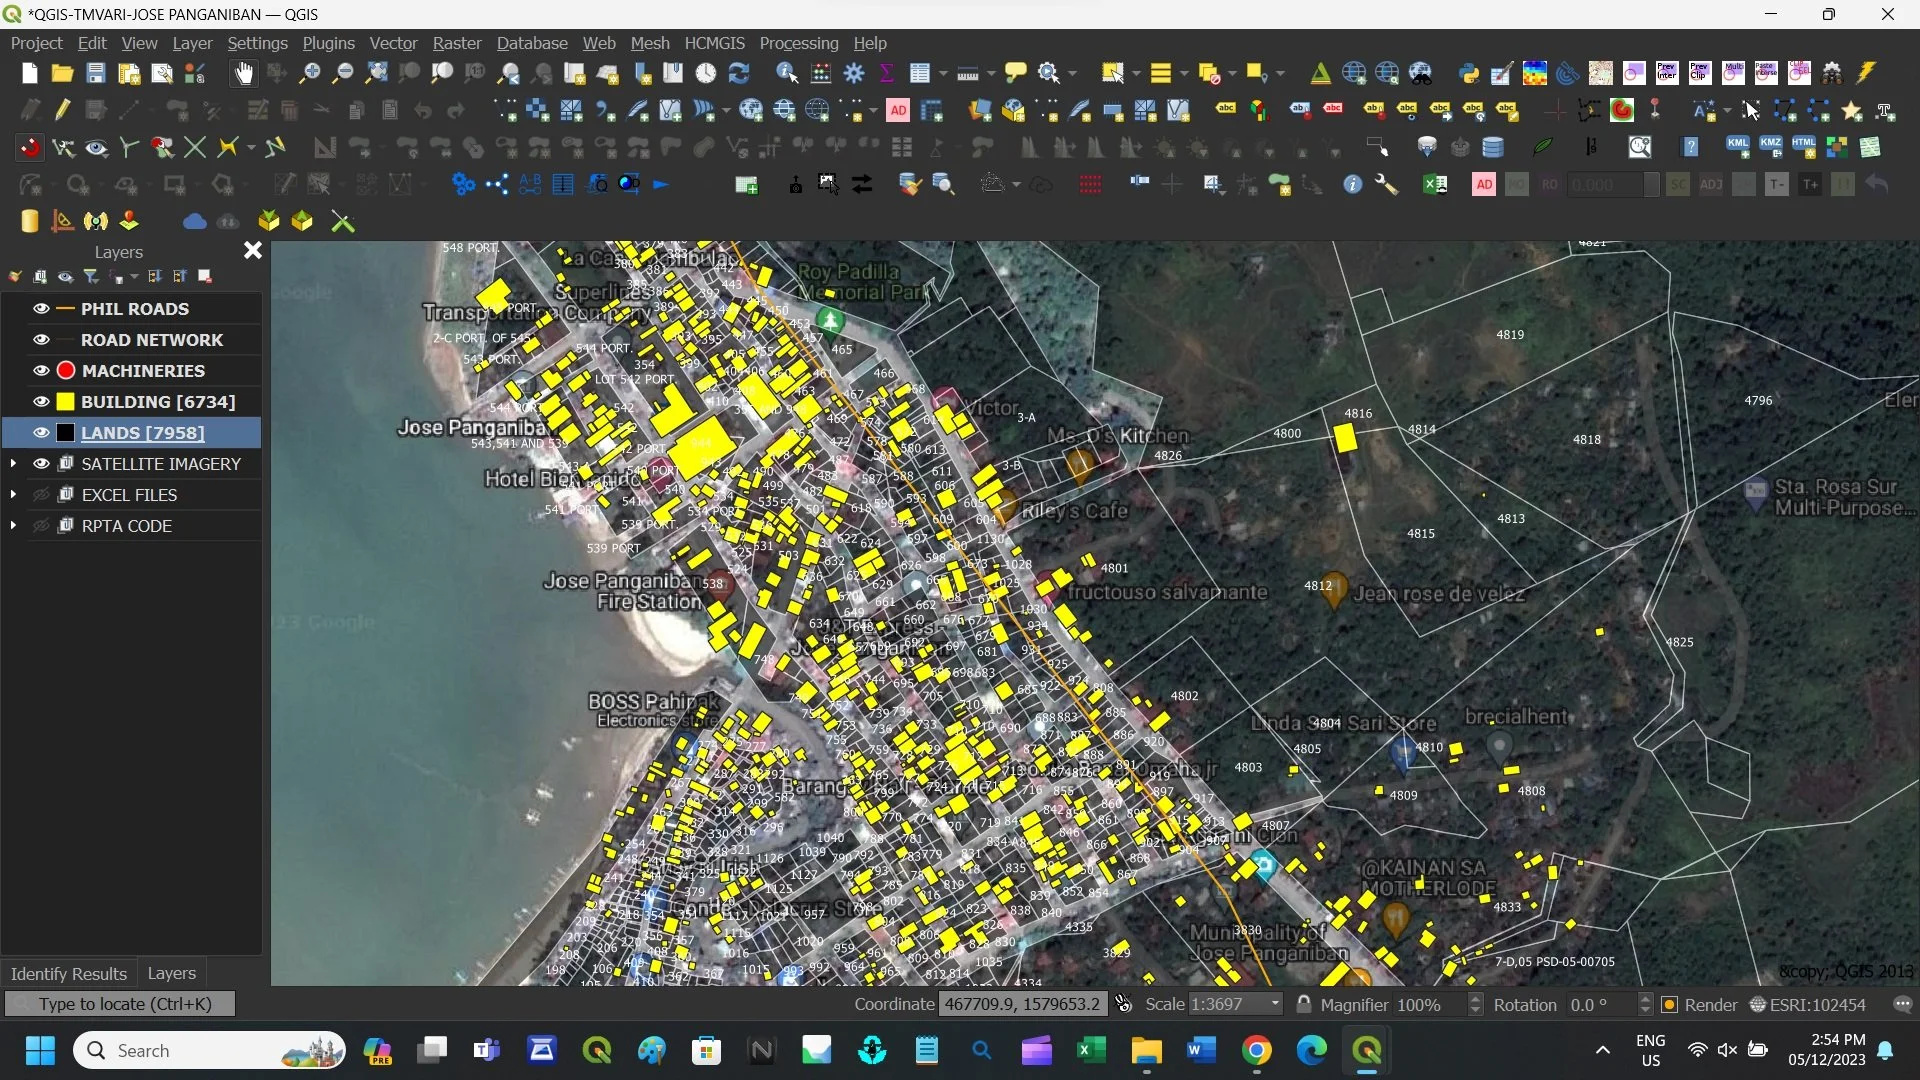Open the Field Calculator abacus icon
The image size is (1920, 1080).
[821, 73]
